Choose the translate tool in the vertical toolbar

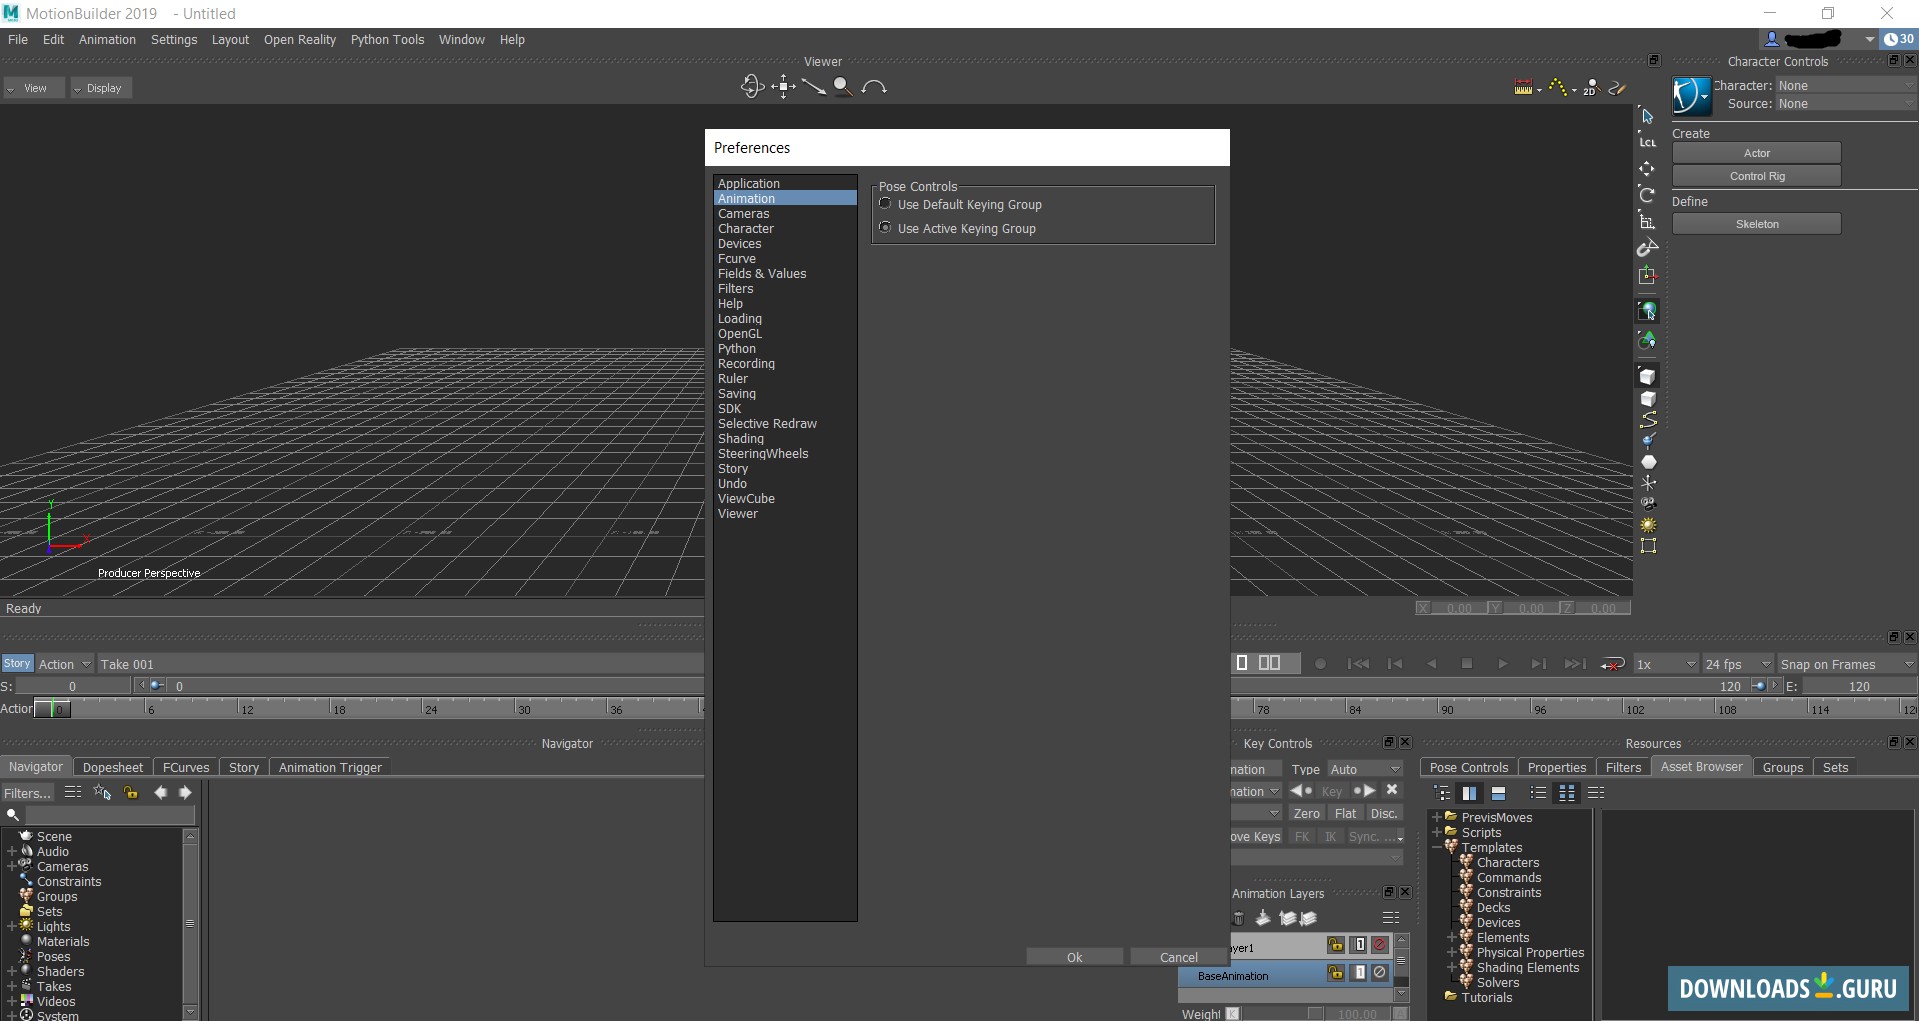click(1647, 168)
